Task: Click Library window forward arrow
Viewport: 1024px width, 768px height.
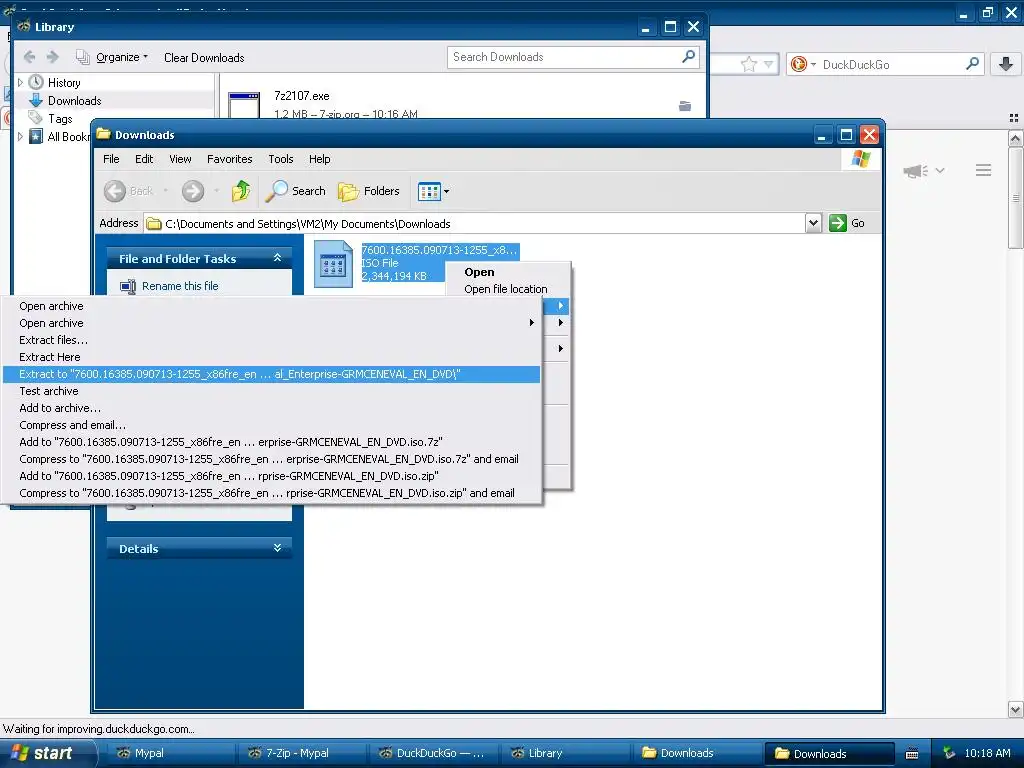Action: click(x=53, y=57)
